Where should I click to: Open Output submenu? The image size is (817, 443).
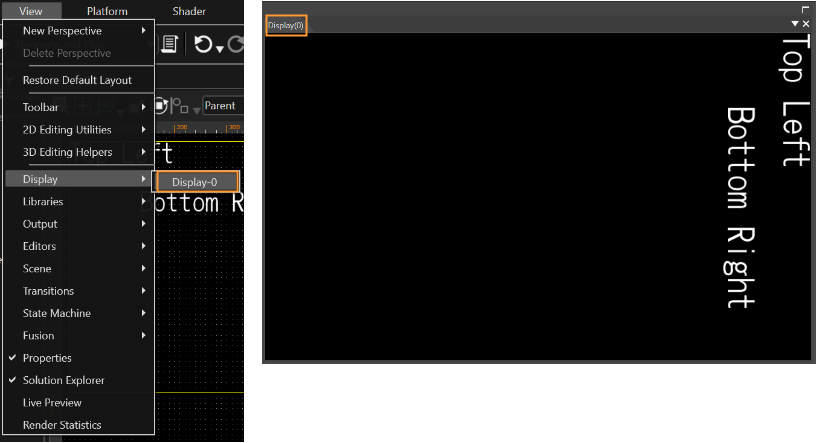coord(79,224)
